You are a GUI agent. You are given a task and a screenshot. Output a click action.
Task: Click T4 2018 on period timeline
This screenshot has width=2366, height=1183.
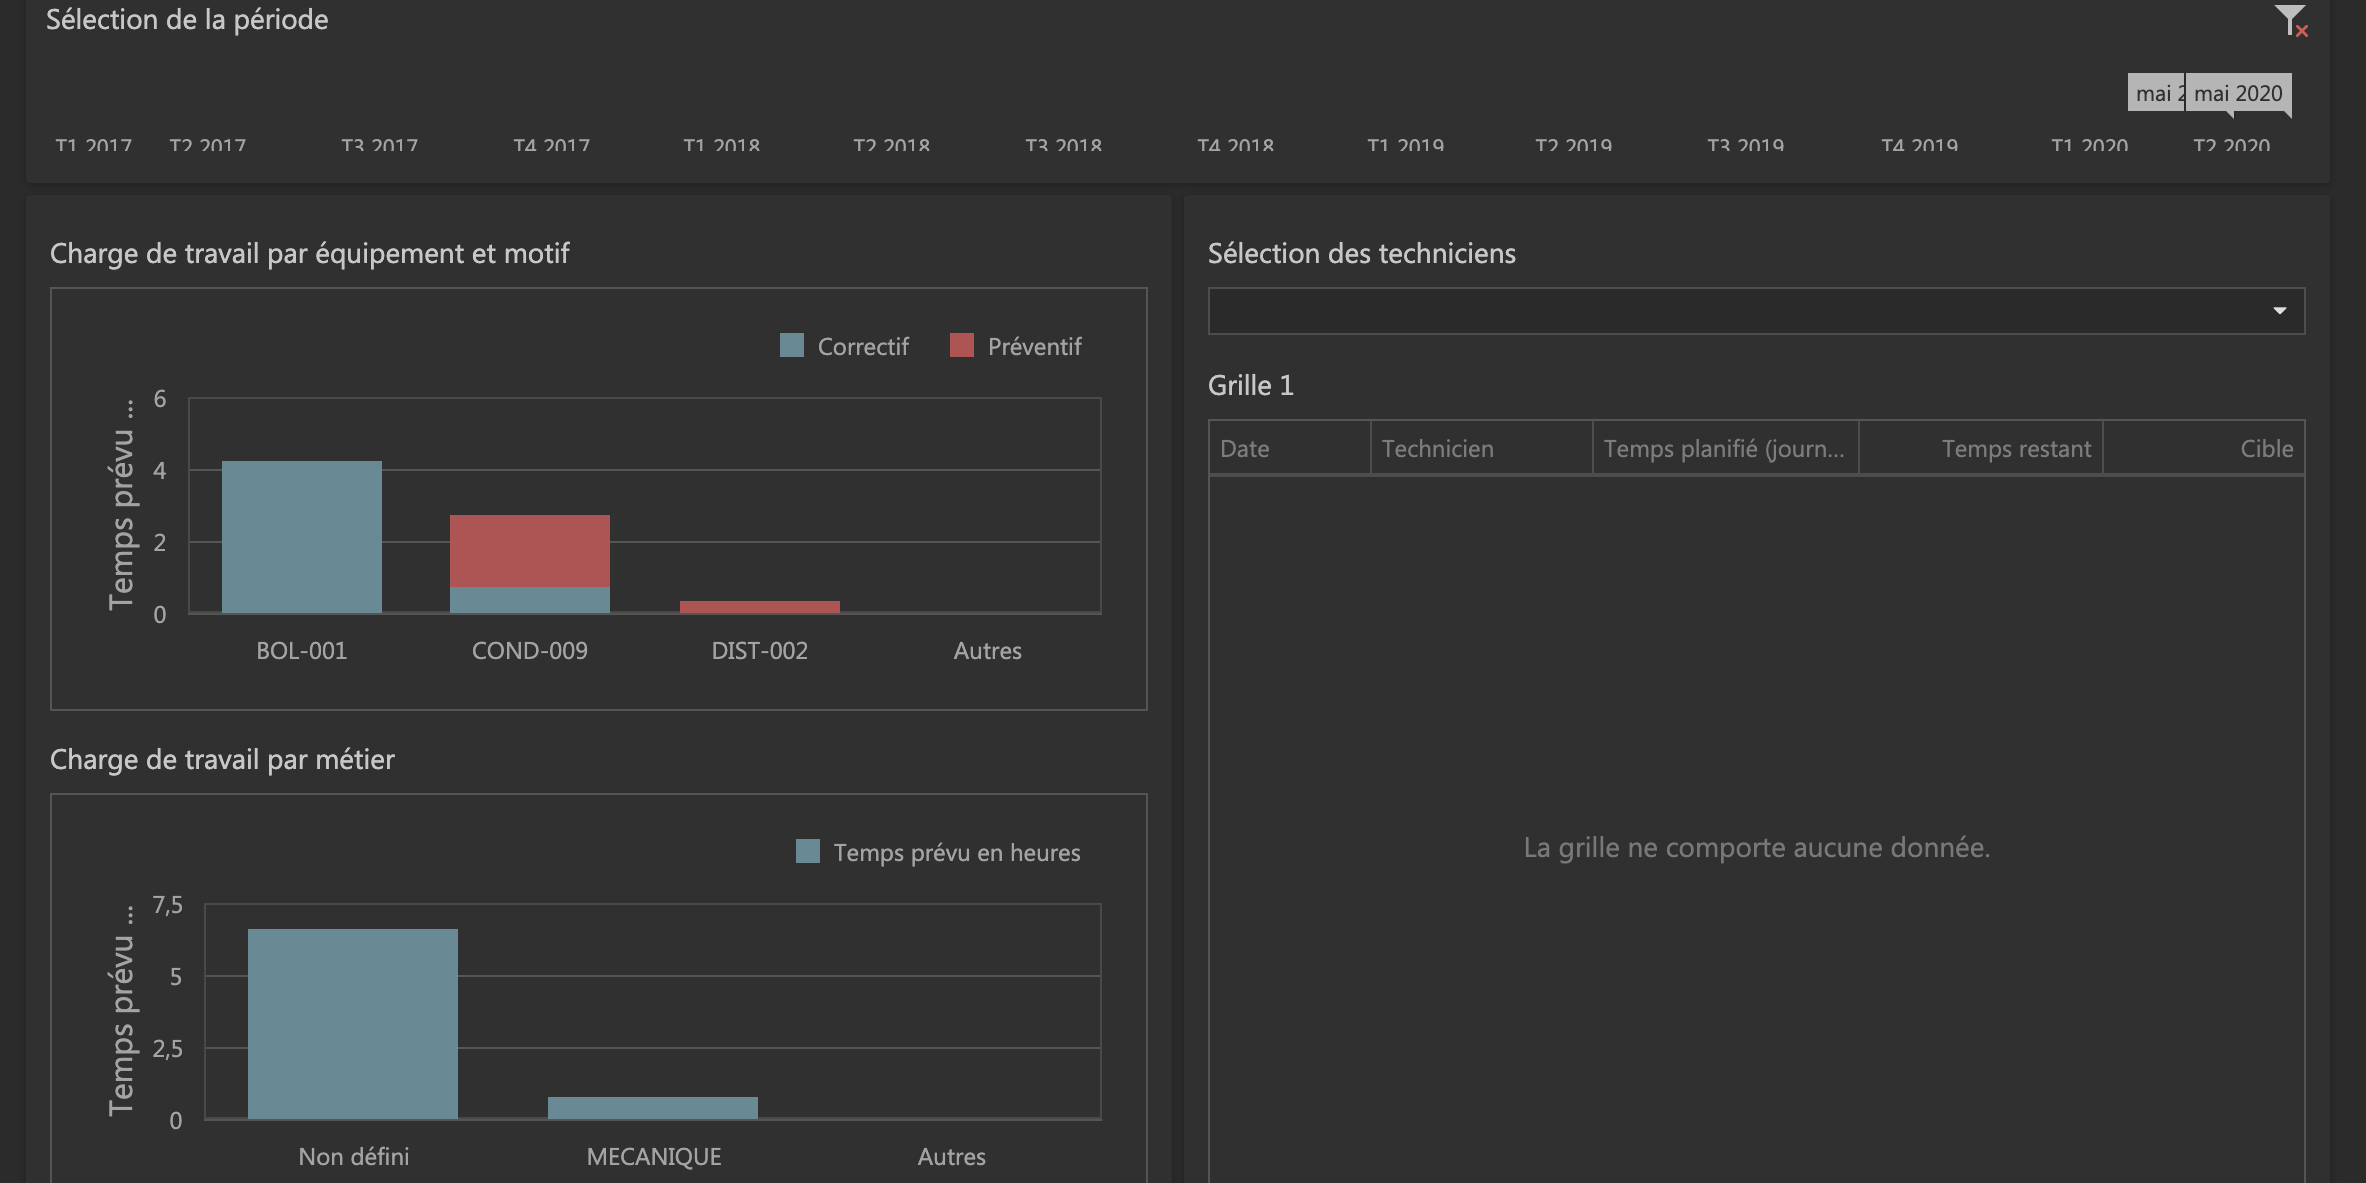click(x=1236, y=146)
